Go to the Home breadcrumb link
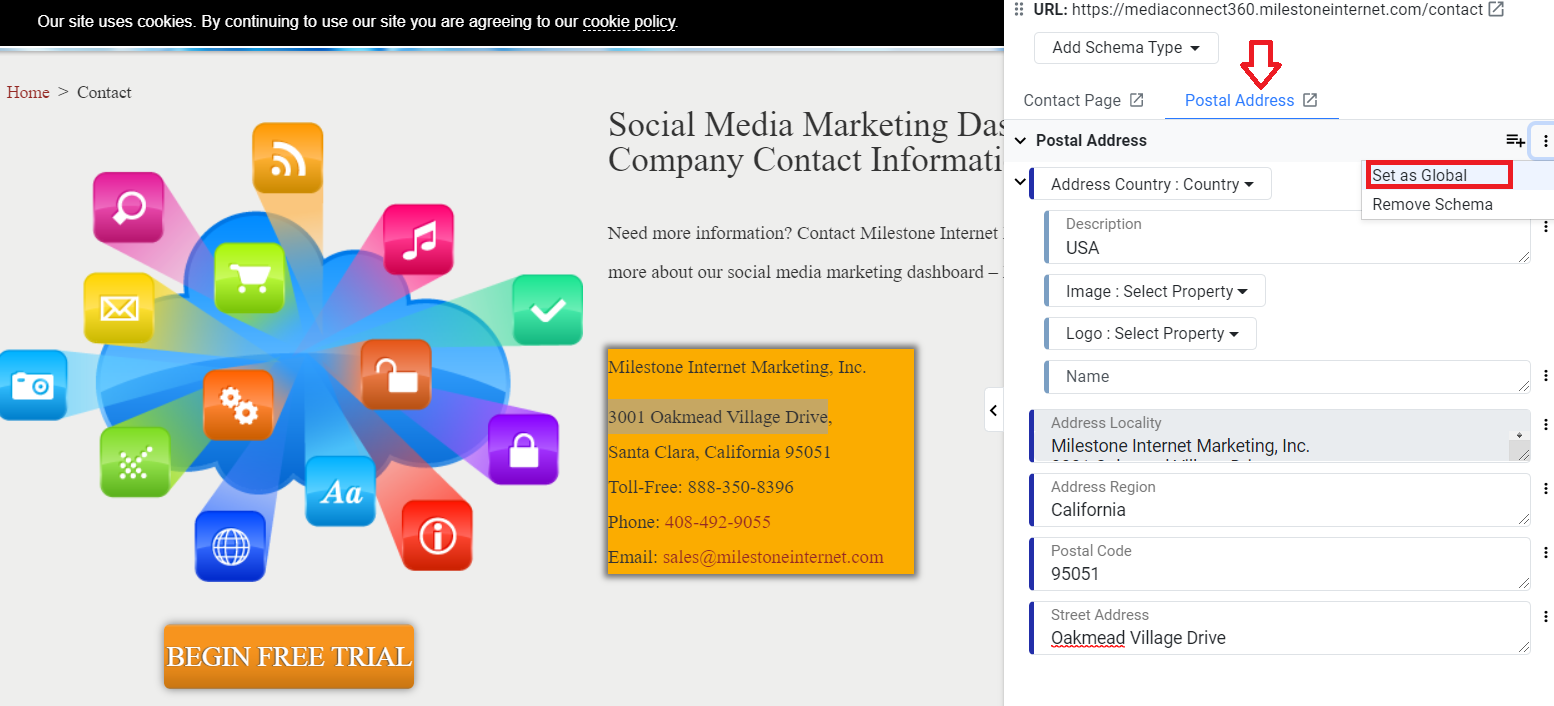The image size is (1554, 706). pyautogui.click(x=28, y=92)
